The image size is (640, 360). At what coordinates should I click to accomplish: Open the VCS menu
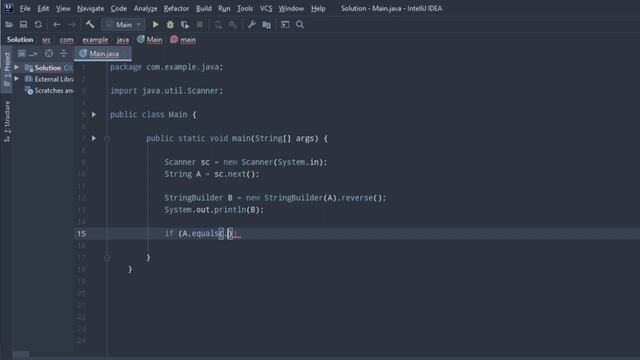click(x=266, y=8)
